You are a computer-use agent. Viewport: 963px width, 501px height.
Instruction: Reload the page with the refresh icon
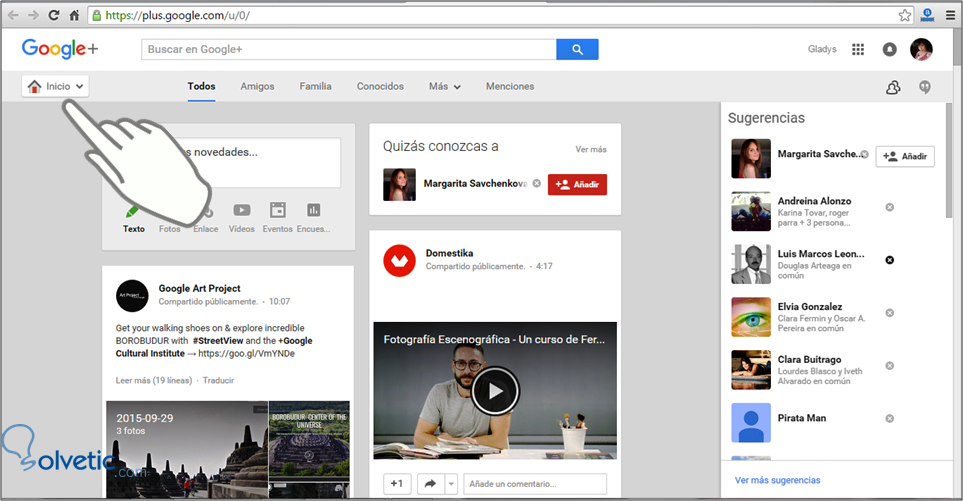53,15
